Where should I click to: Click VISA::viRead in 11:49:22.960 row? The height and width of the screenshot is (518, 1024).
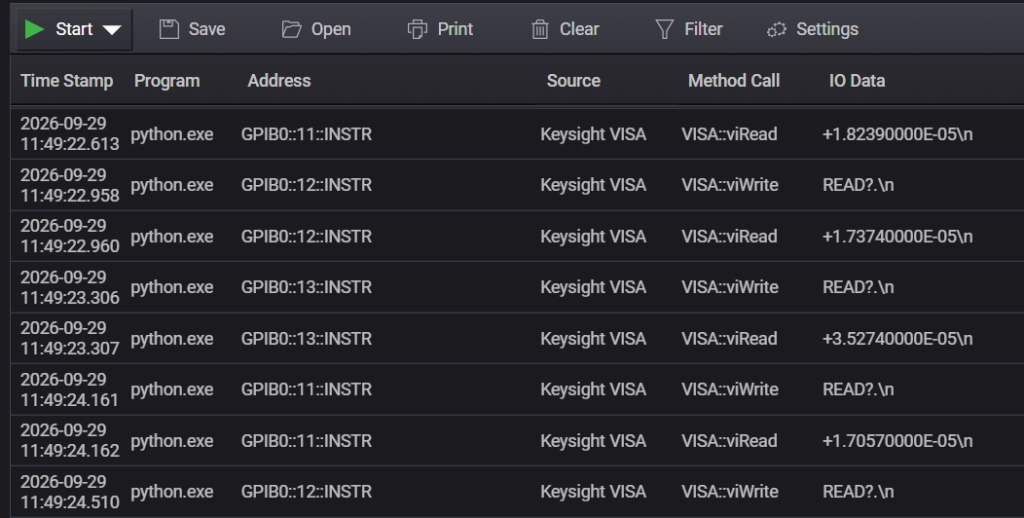[729, 236]
